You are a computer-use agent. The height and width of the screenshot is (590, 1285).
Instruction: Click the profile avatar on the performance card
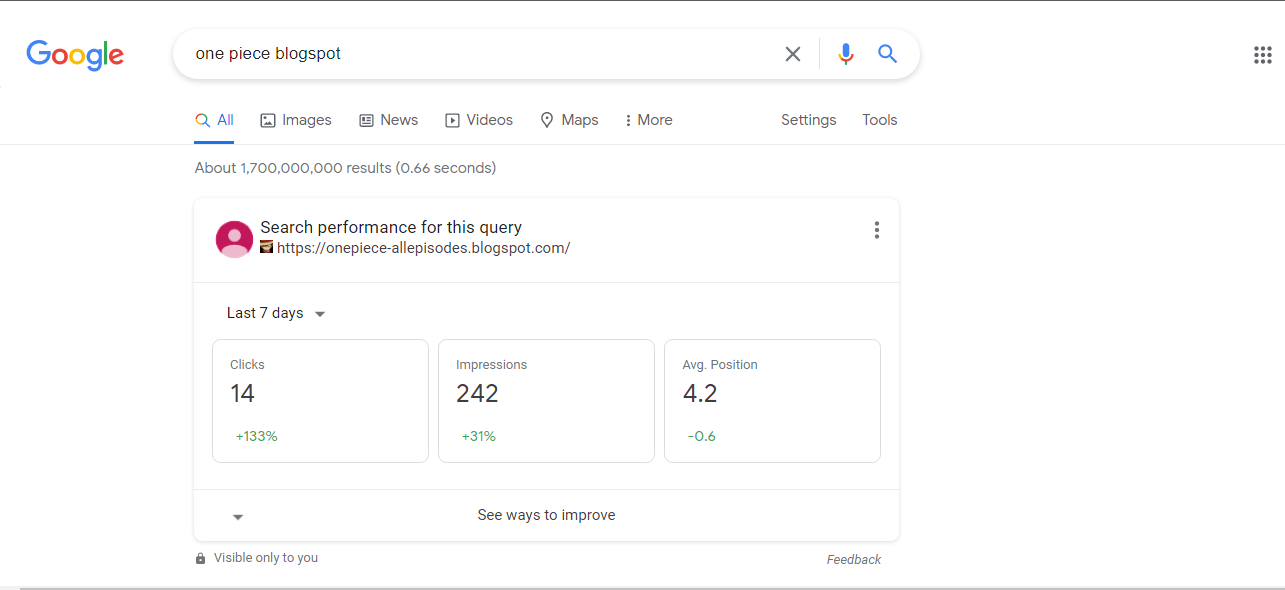(x=234, y=239)
